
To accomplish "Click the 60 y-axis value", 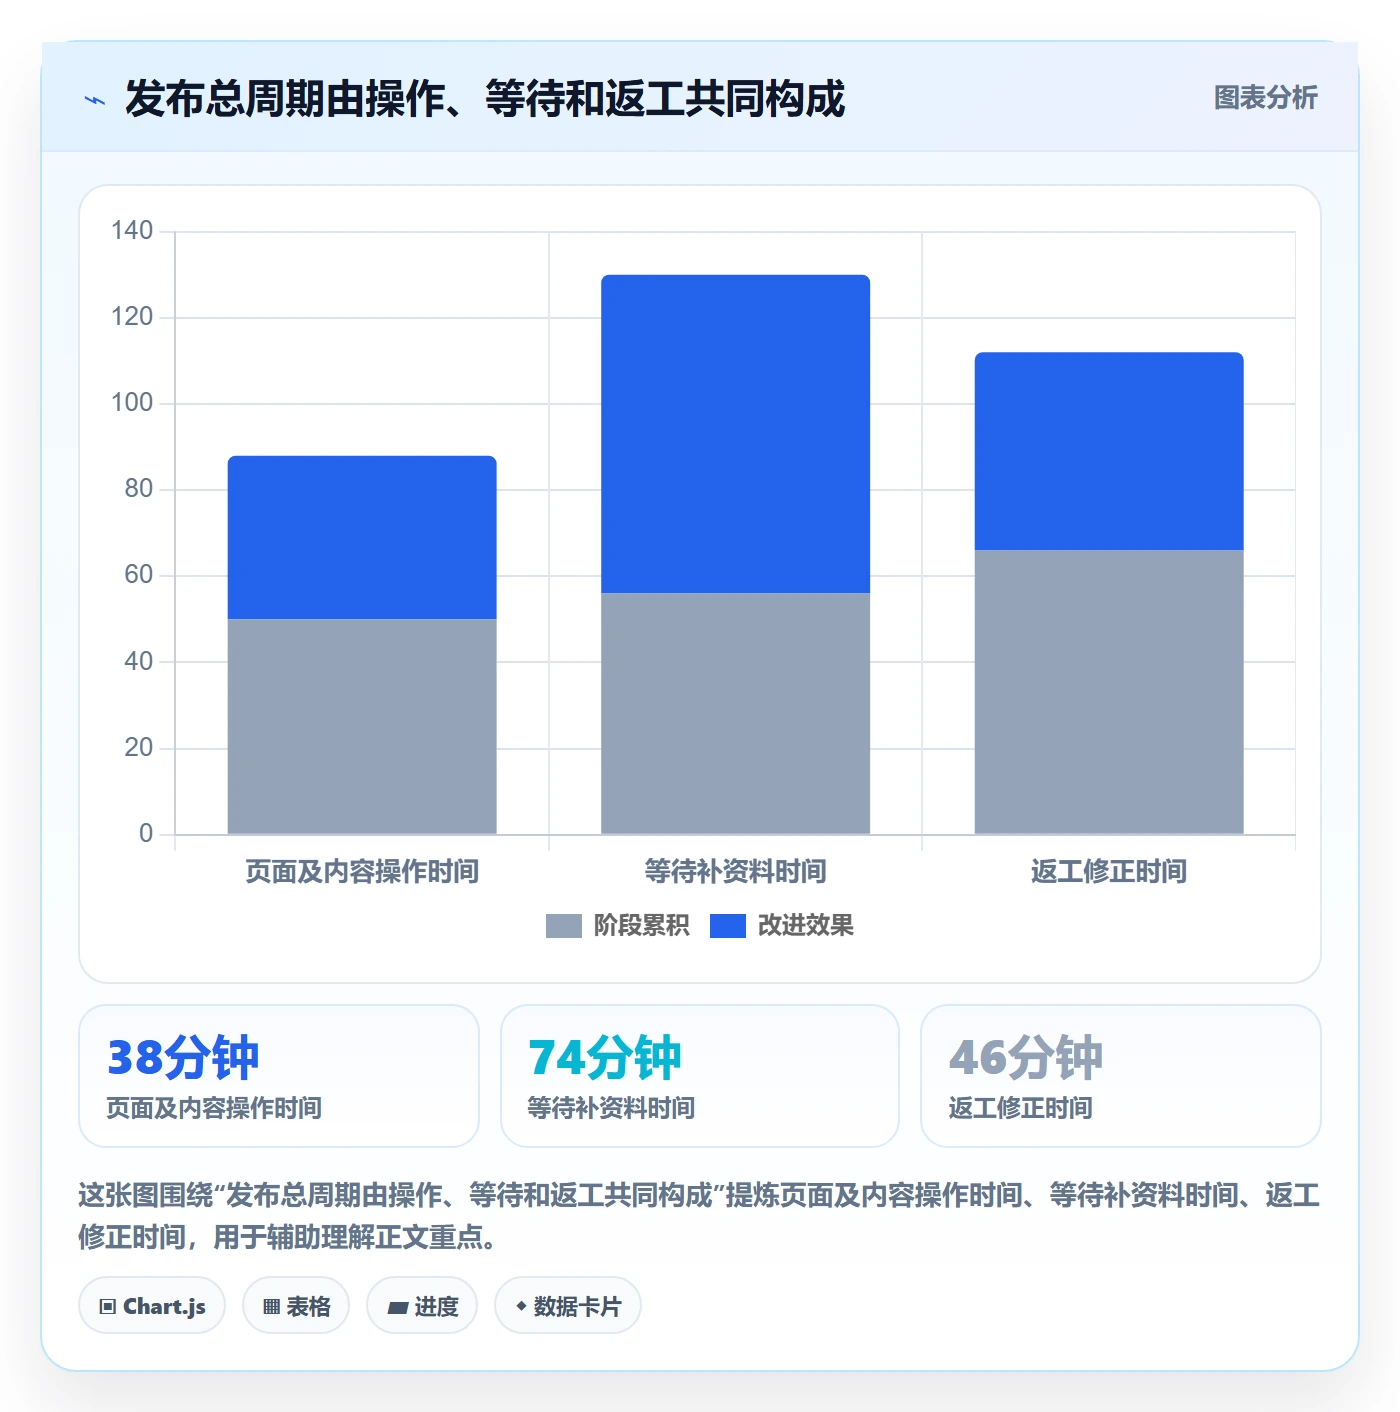I will click(x=139, y=575).
